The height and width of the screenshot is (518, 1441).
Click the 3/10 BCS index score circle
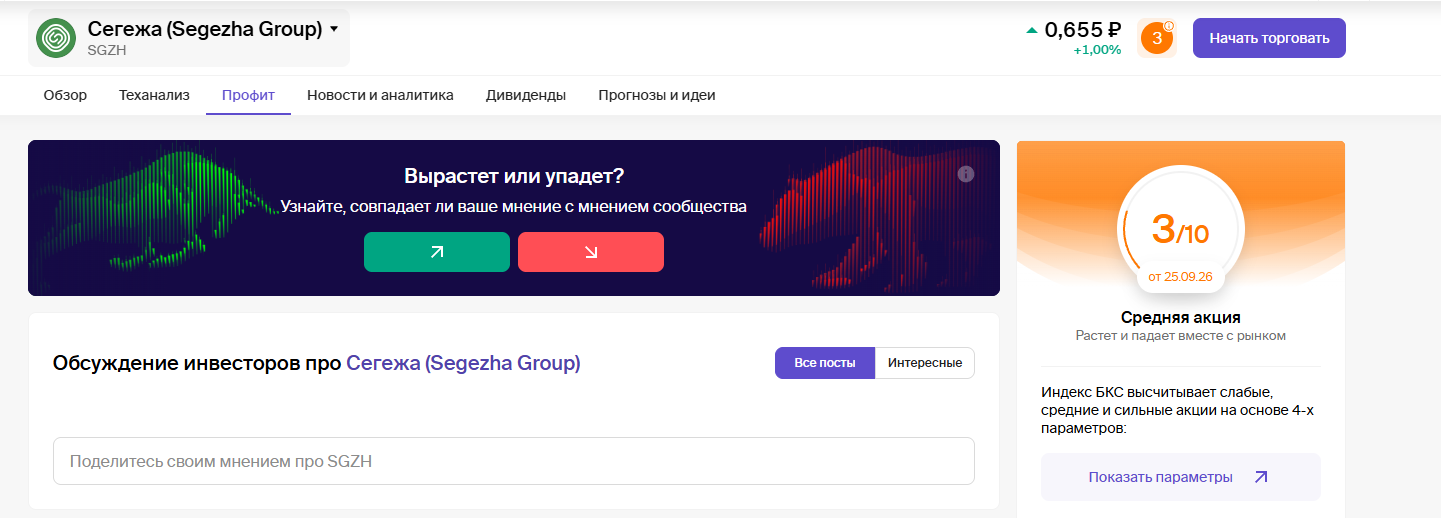1181,228
